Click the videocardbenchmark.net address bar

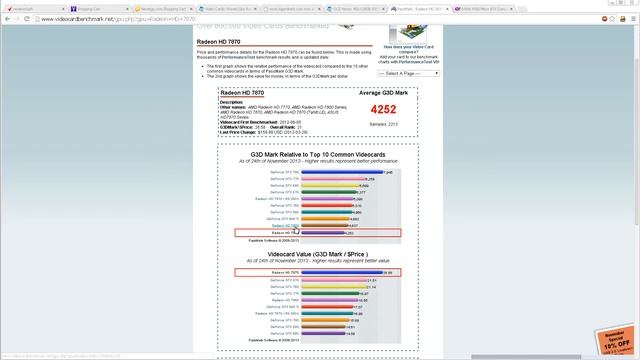pyautogui.click(x=314, y=19)
